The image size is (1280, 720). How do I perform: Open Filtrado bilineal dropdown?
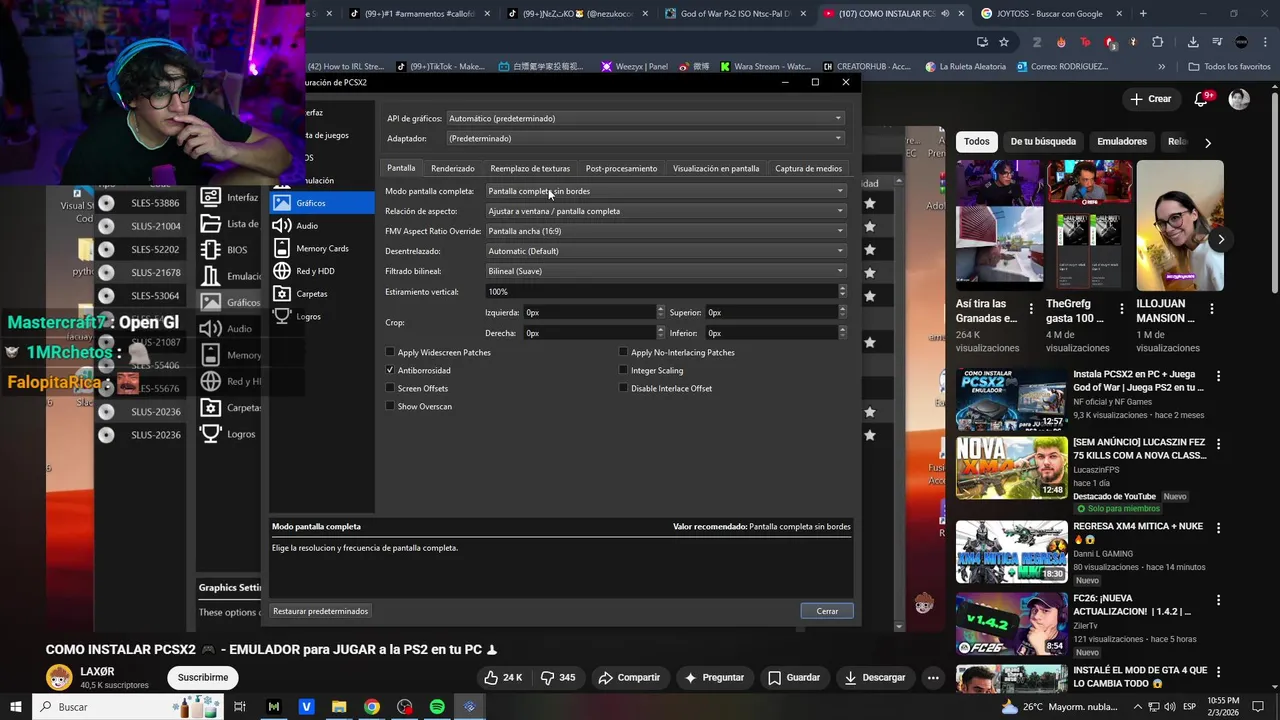[666, 271]
